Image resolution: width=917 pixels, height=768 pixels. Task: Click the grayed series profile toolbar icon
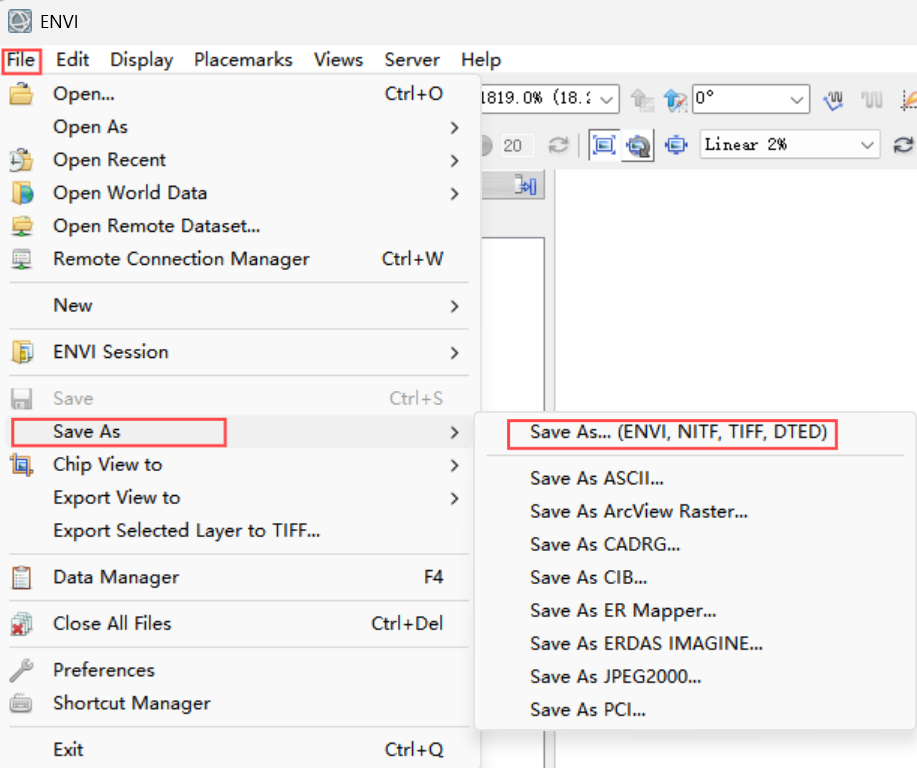872,100
